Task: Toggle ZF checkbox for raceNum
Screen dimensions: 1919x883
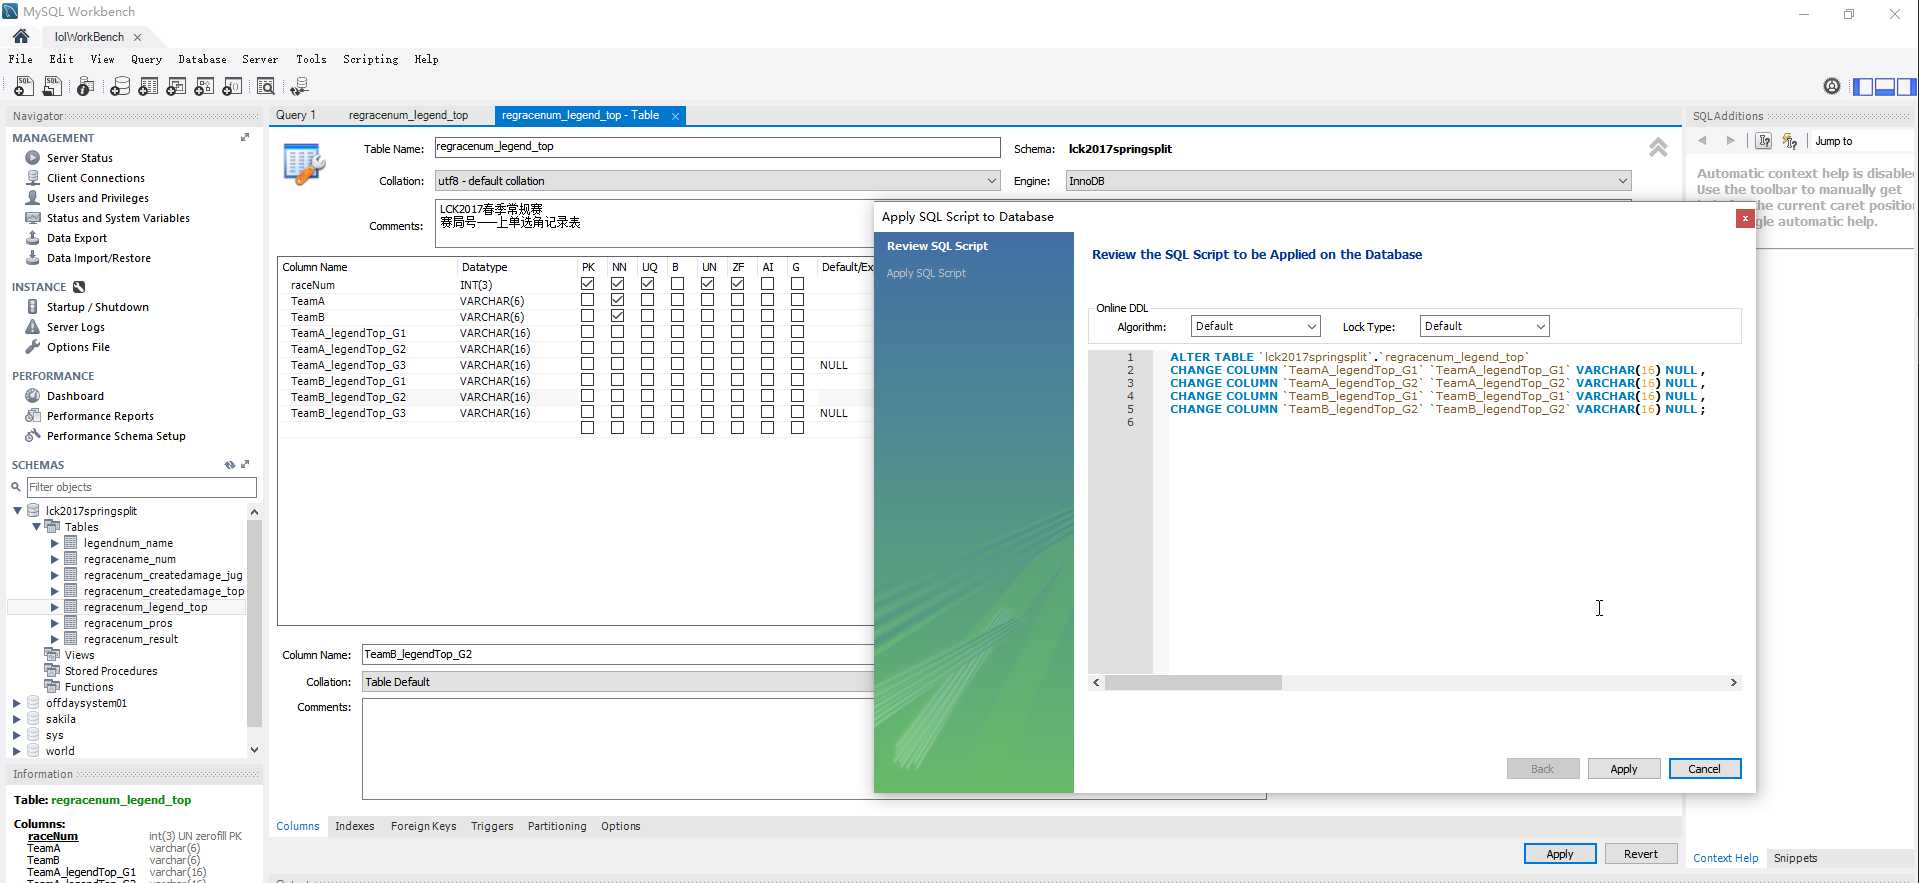Action: [x=737, y=284]
